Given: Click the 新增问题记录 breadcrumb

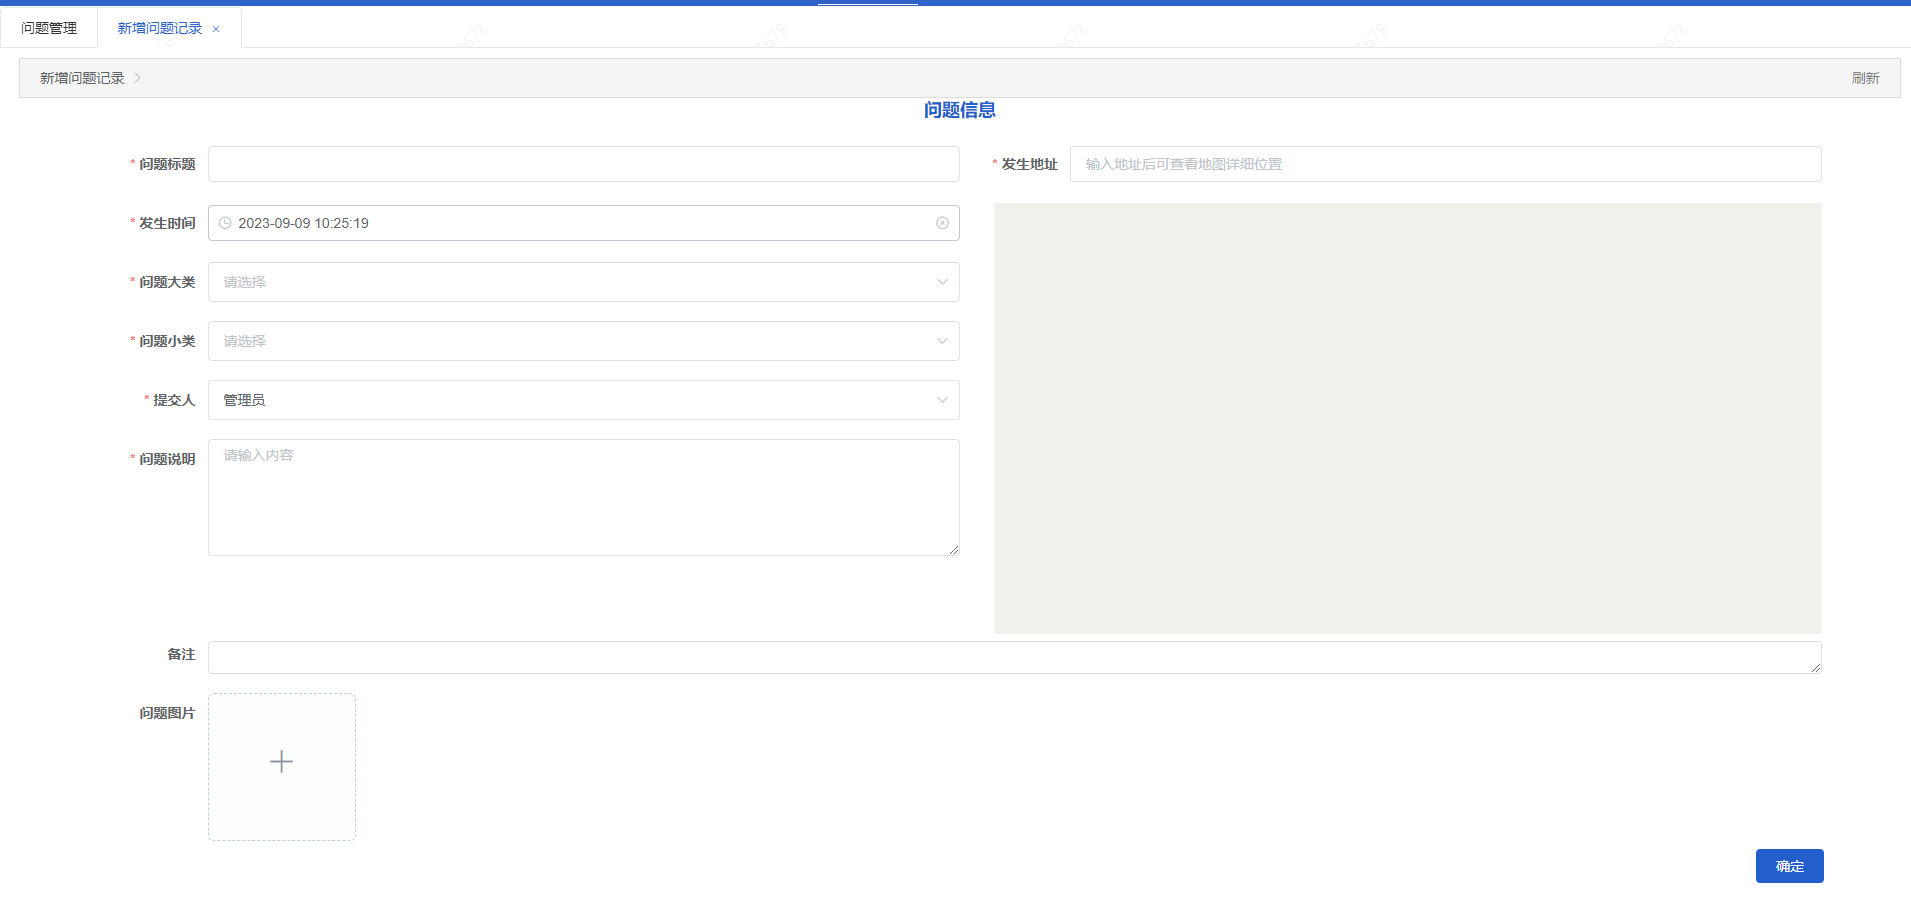Looking at the screenshot, I should click(x=82, y=78).
